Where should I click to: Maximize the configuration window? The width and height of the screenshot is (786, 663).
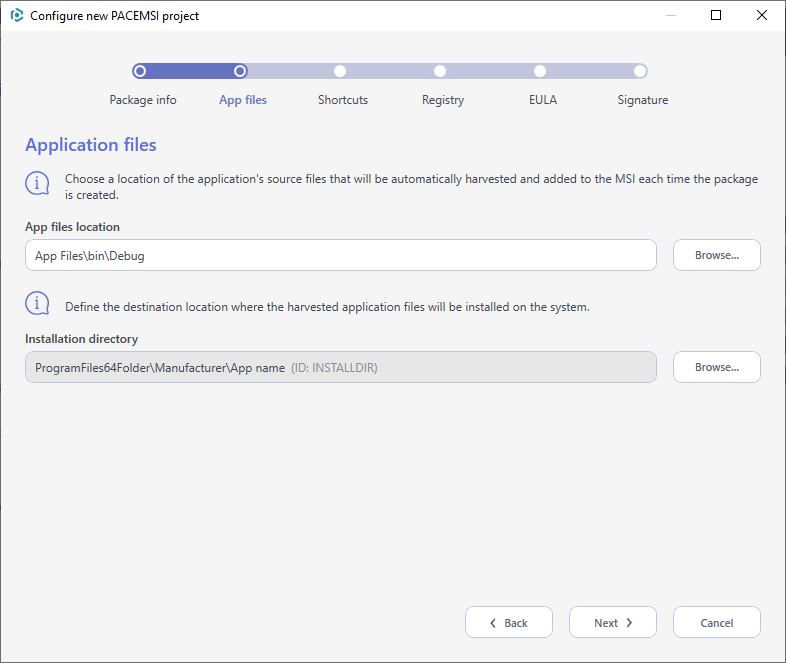[716, 15]
